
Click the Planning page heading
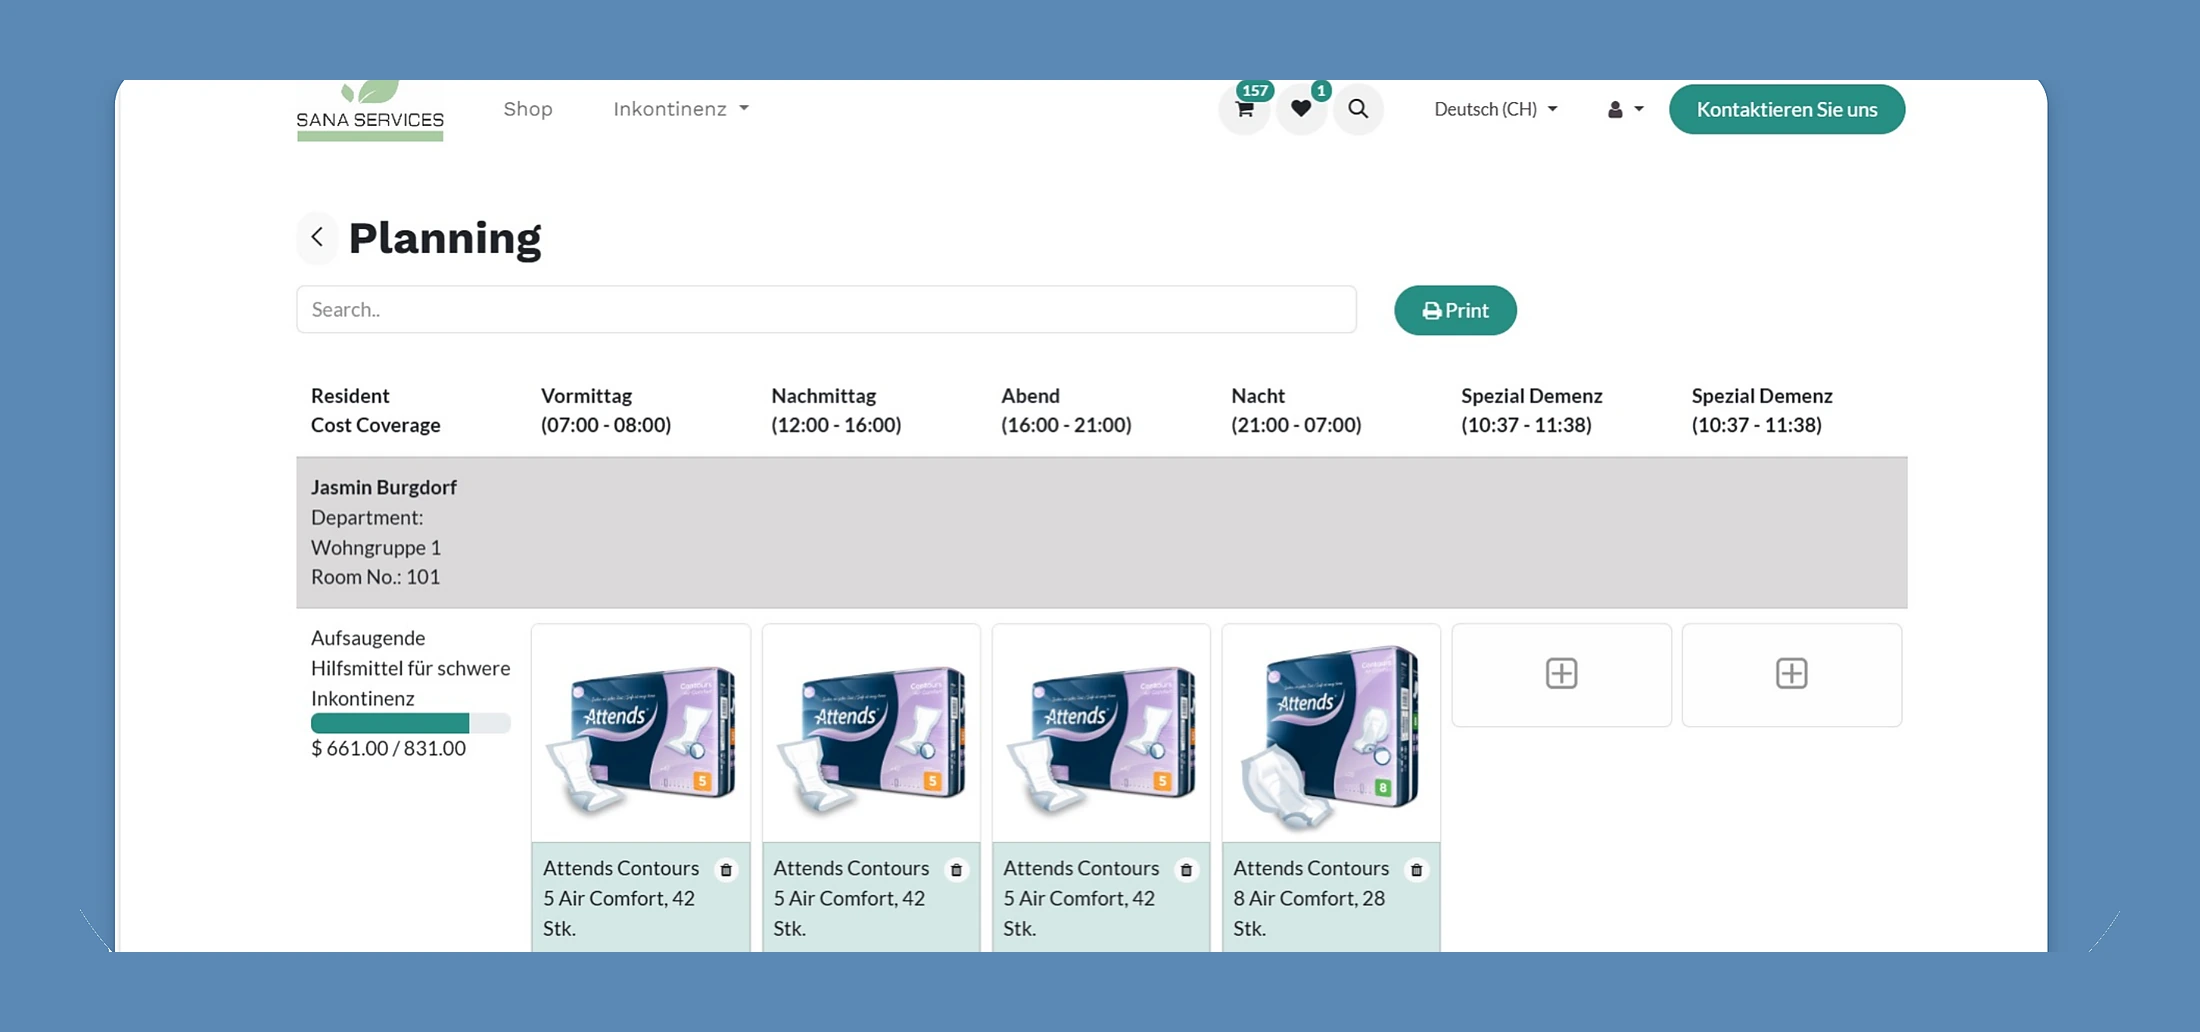[445, 238]
